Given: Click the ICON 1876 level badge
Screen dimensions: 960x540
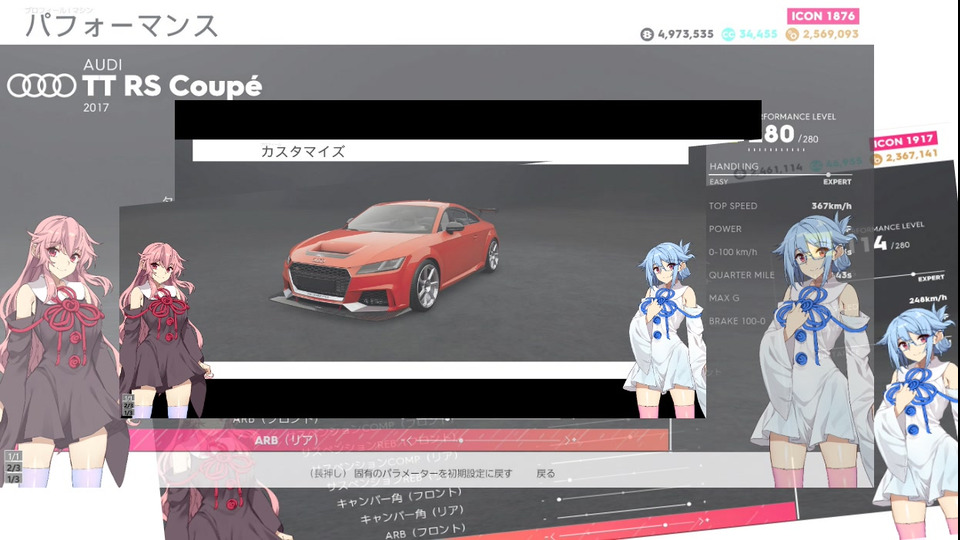Looking at the screenshot, I should point(823,16).
